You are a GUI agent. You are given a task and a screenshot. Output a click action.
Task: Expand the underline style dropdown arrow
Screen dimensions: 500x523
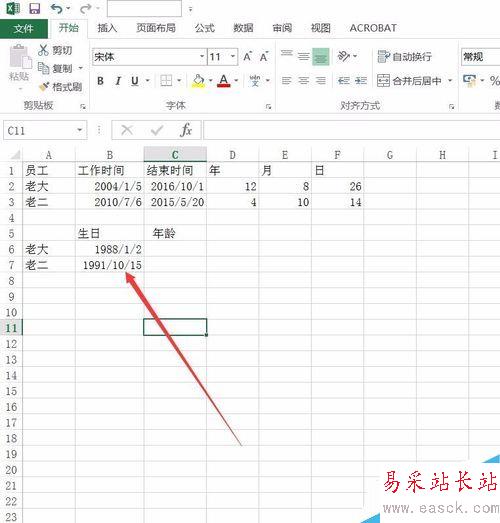(x=147, y=81)
